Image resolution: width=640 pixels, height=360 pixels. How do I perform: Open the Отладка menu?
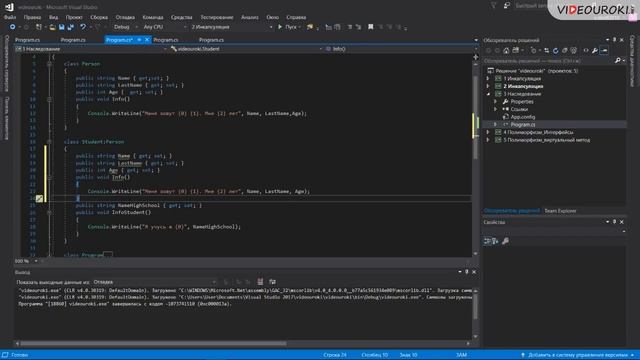pos(125,17)
